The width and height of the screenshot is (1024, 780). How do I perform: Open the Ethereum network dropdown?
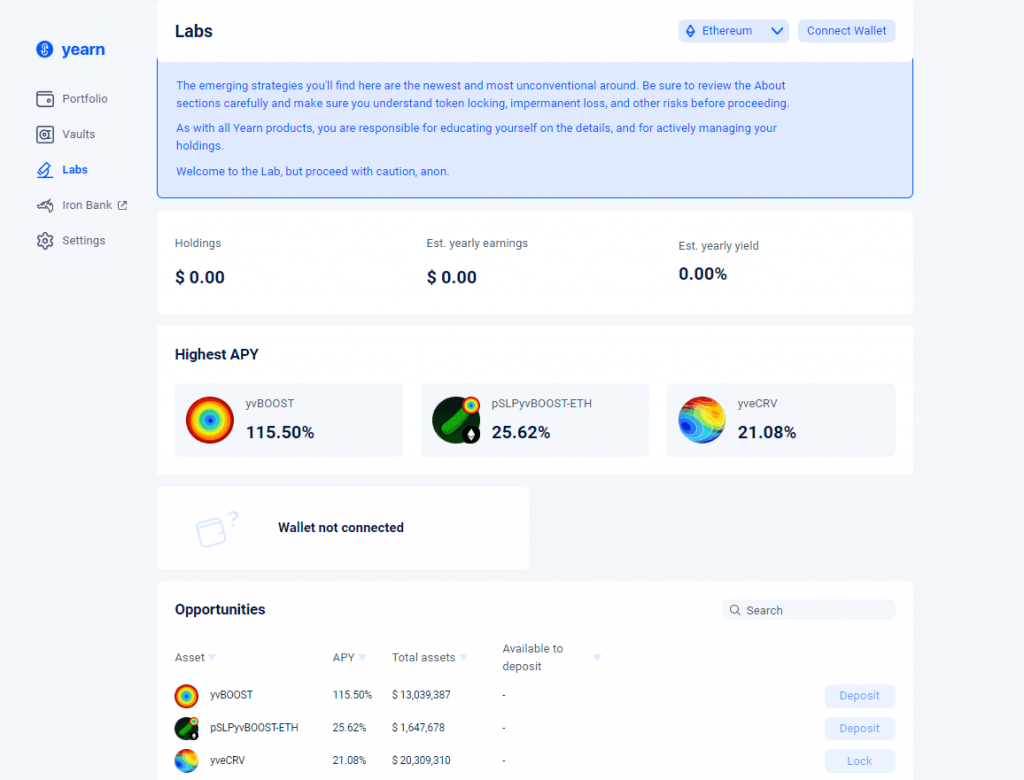point(733,31)
